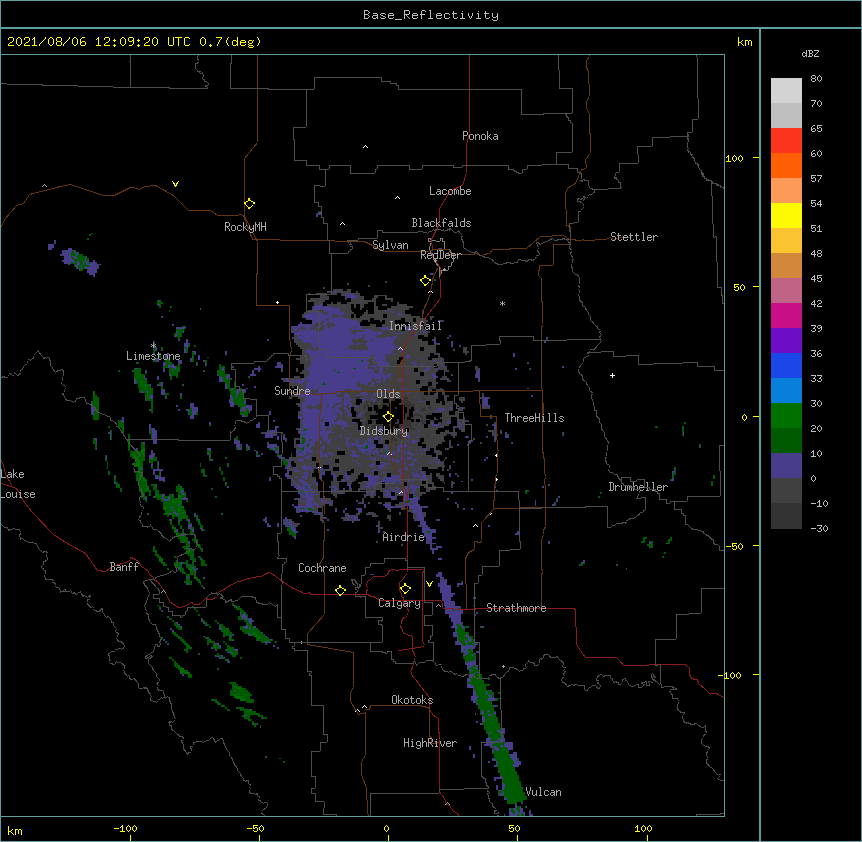862x842 pixels.
Task: Click the Lacombe city label
Action: pyautogui.click(x=450, y=191)
